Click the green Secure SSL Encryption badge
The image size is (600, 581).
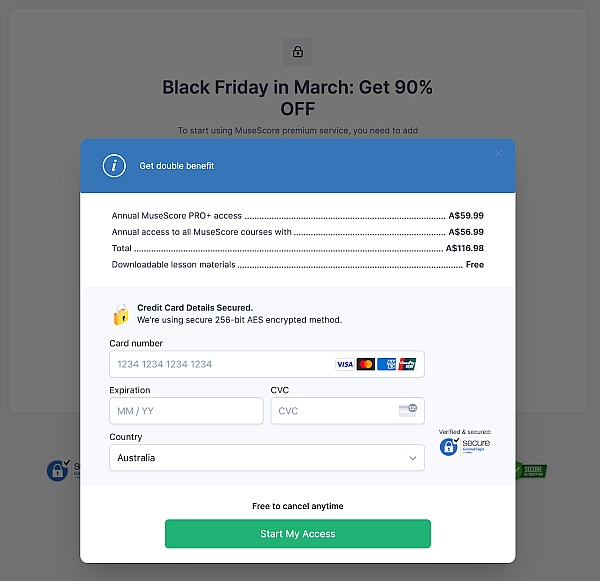pos(531,470)
